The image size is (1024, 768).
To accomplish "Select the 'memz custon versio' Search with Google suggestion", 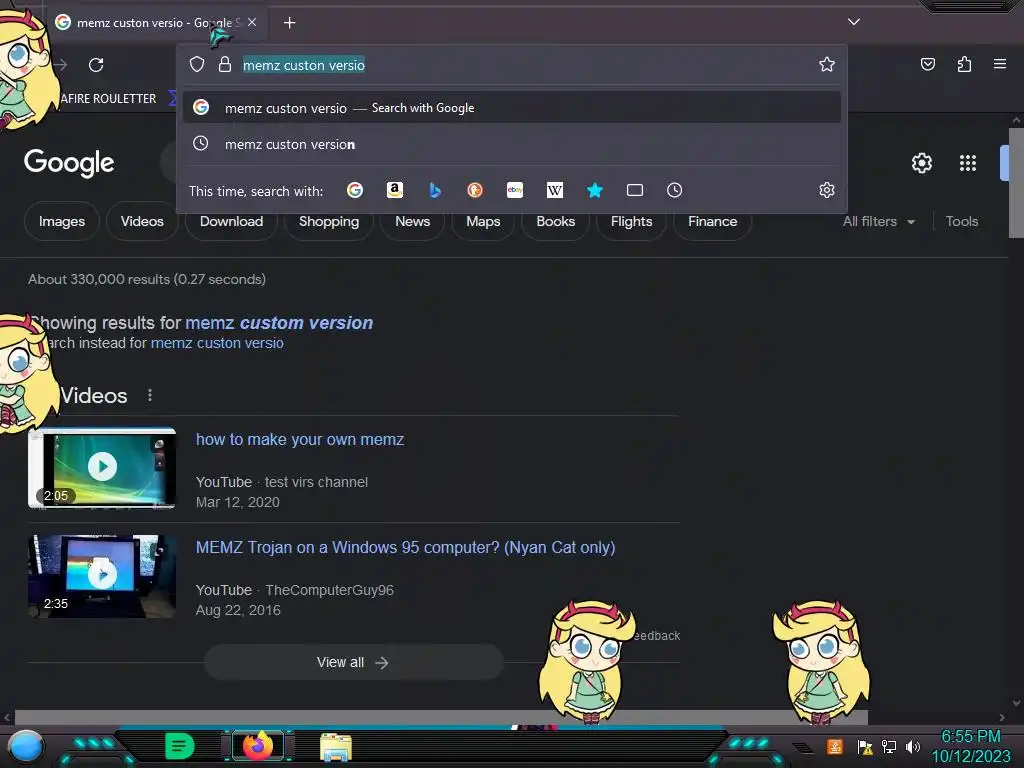I will 512,108.
